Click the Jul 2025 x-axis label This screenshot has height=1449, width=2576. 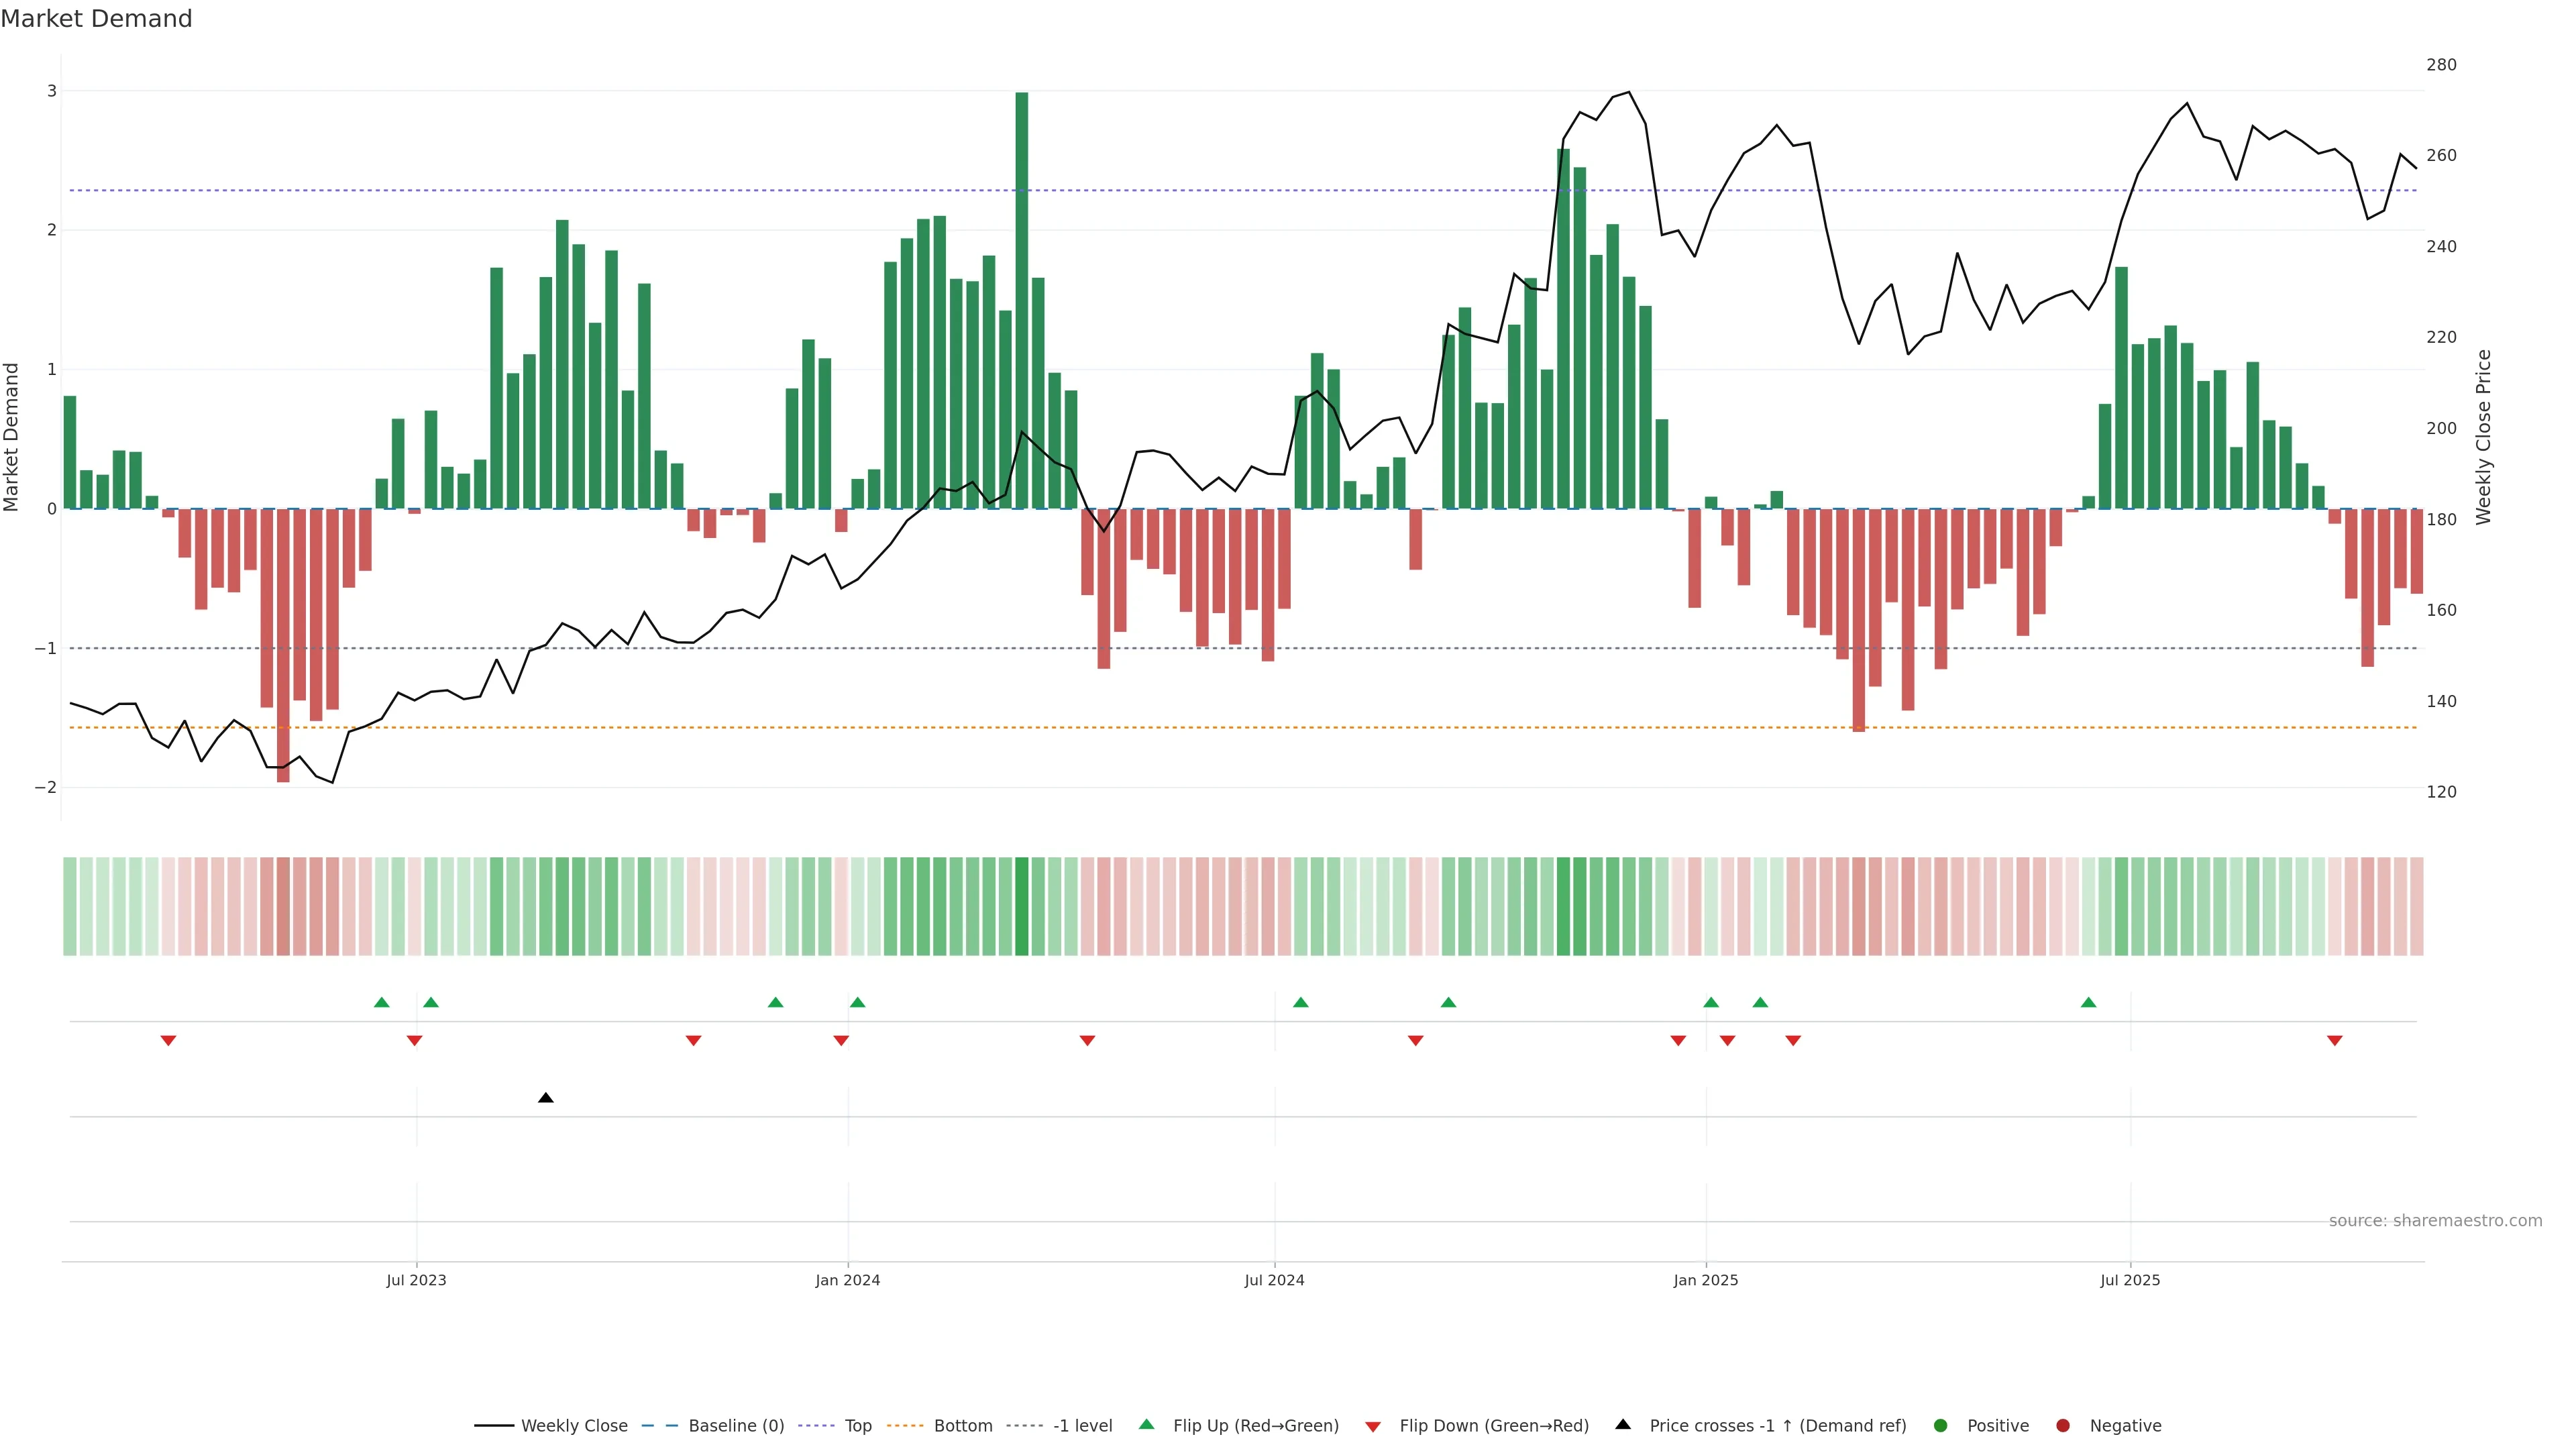pyautogui.click(x=2129, y=1280)
